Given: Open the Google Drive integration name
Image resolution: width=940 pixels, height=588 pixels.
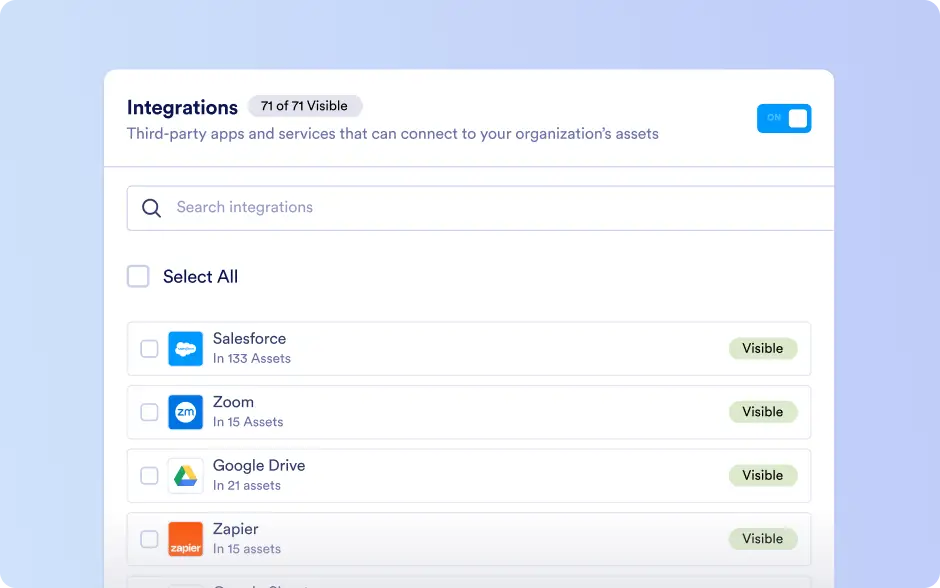Looking at the screenshot, I should [x=259, y=466].
